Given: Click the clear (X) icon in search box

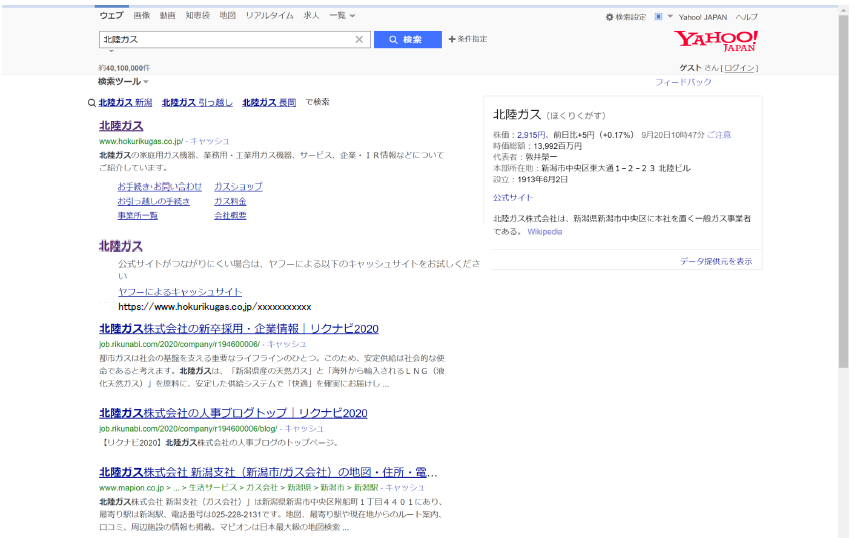Looking at the screenshot, I should pyautogui.click(x=359, y=40).
